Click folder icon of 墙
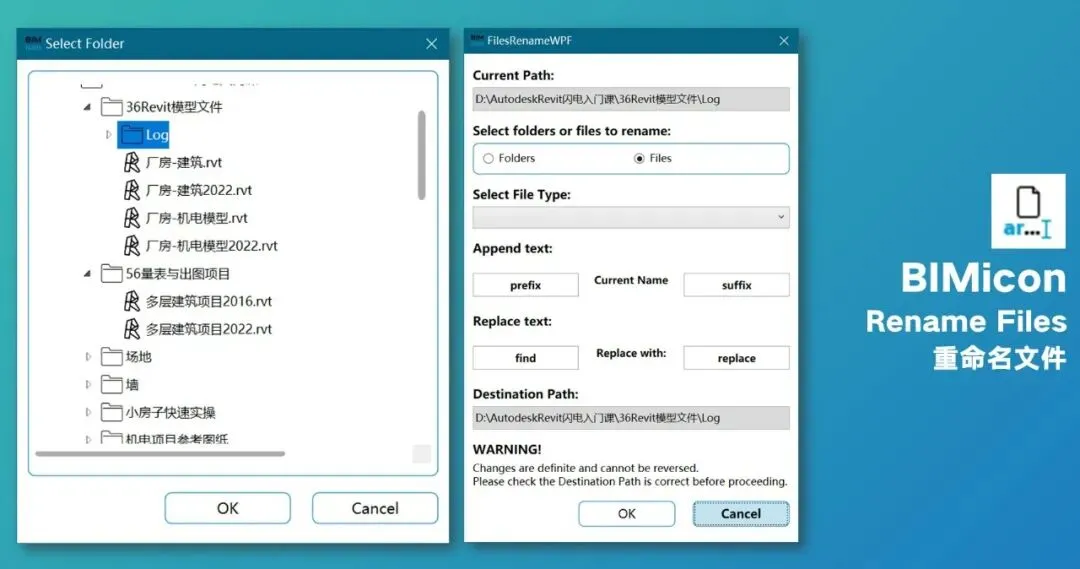Image resolution: width=1080 pixels, height=569 pixels. click(x=112, y=384)
